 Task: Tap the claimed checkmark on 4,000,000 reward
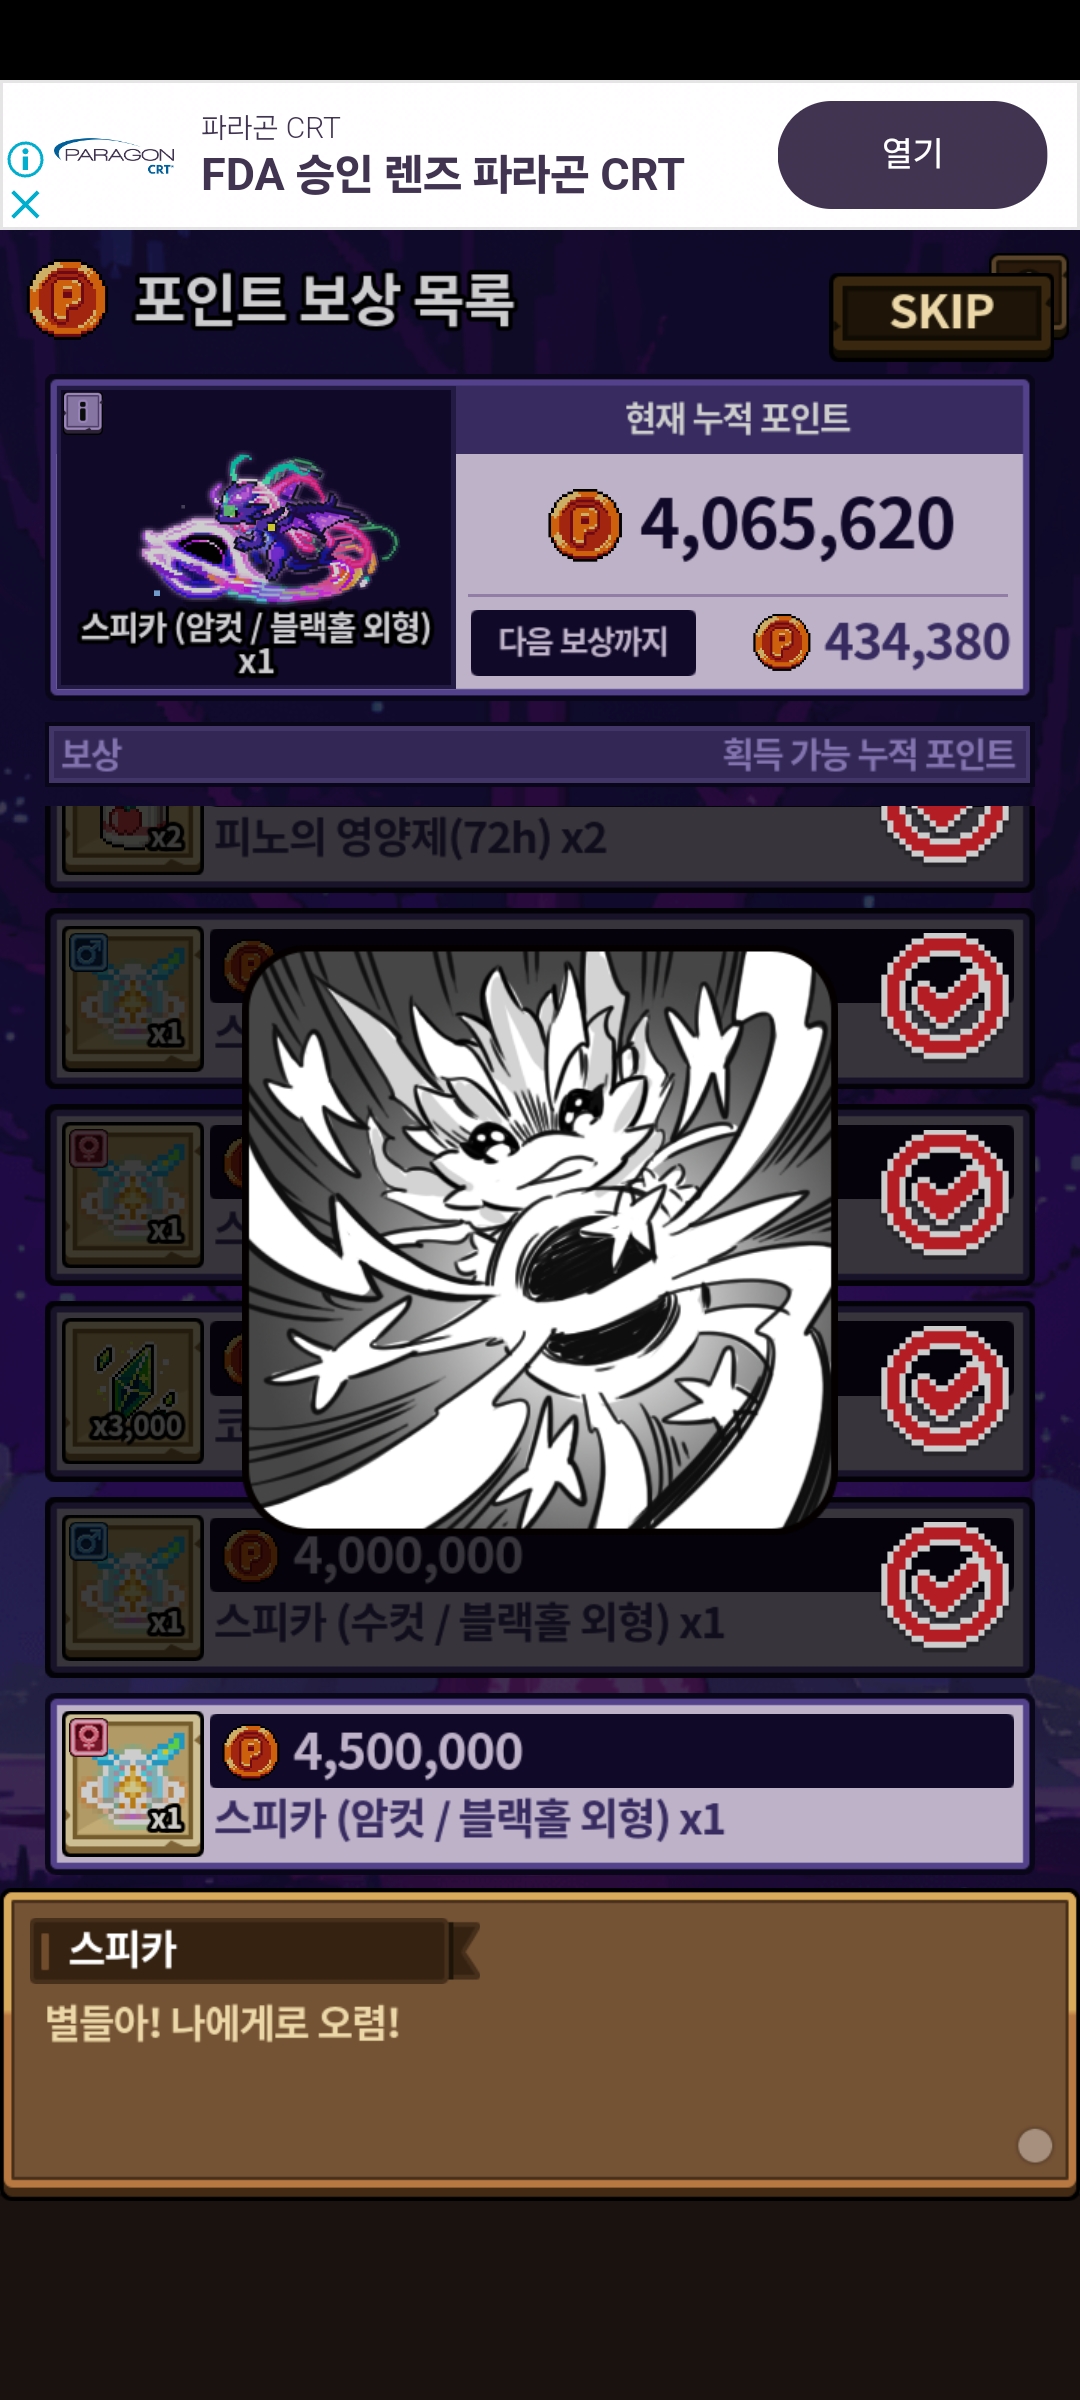coord(944,1585)
